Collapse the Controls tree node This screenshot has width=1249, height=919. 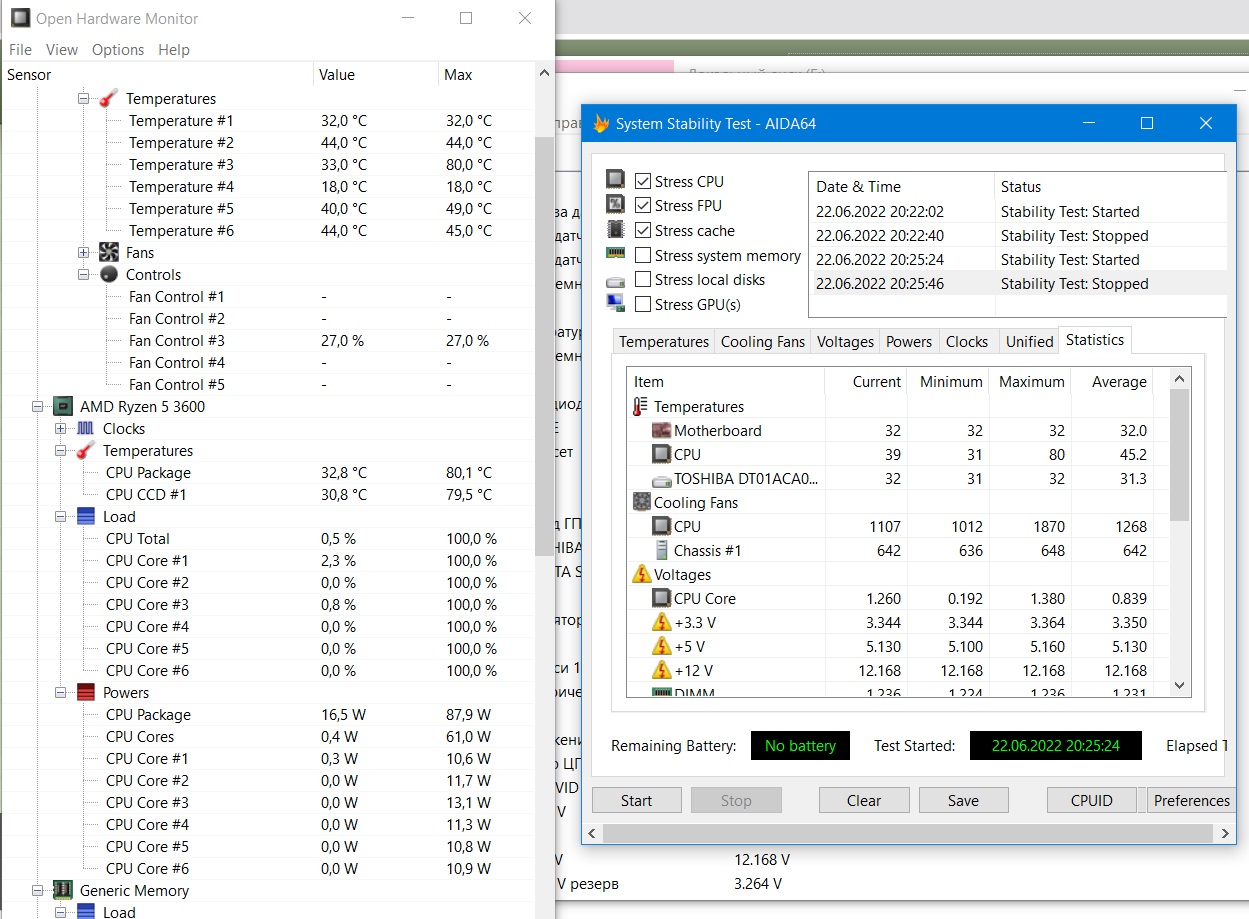tap(84, 275)
